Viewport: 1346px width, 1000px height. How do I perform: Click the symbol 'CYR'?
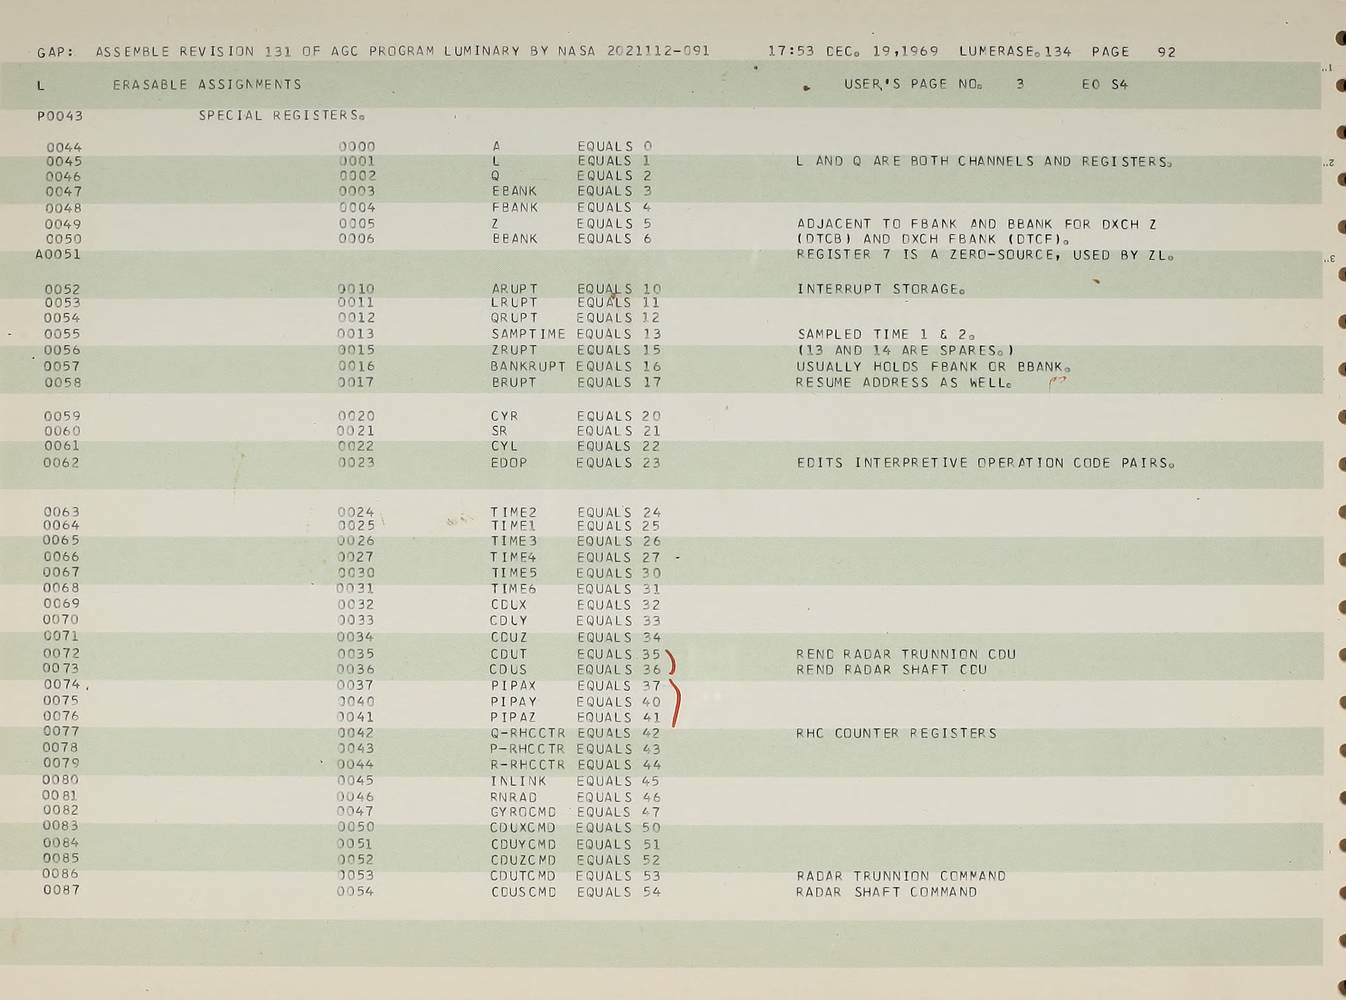[x=504, y=416]
